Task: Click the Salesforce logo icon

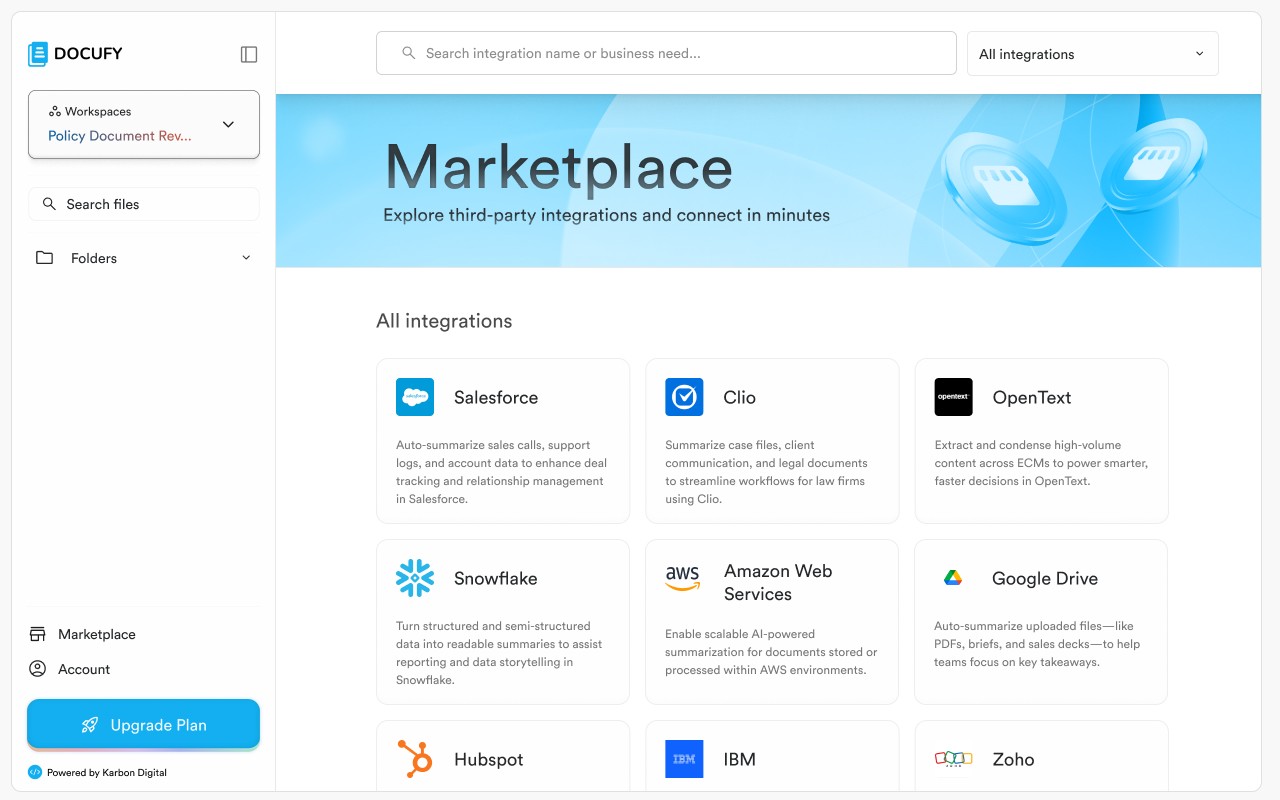Action: coord(415,397)
